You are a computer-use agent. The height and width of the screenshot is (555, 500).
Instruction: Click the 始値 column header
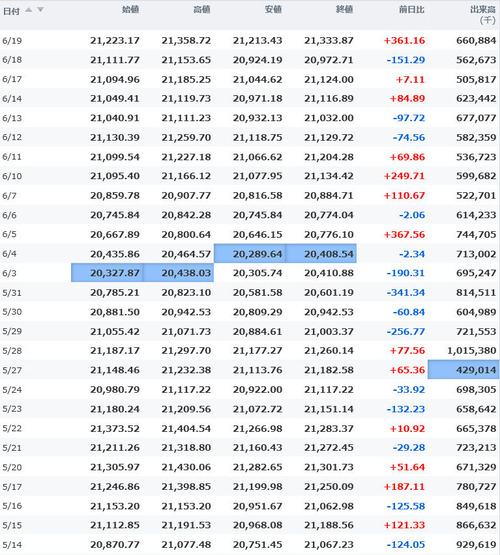click(x=130, y=9)
